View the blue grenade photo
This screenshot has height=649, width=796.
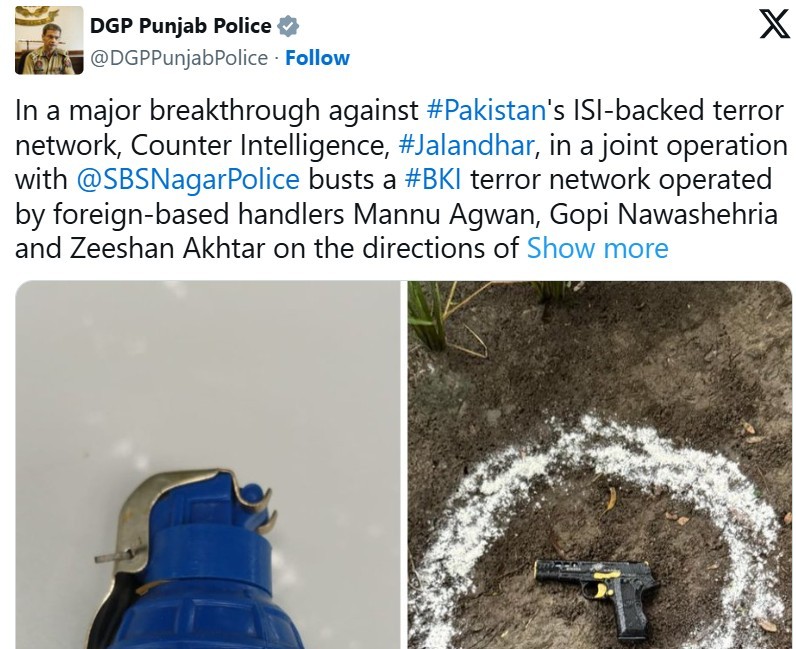[x=208, y=465]
